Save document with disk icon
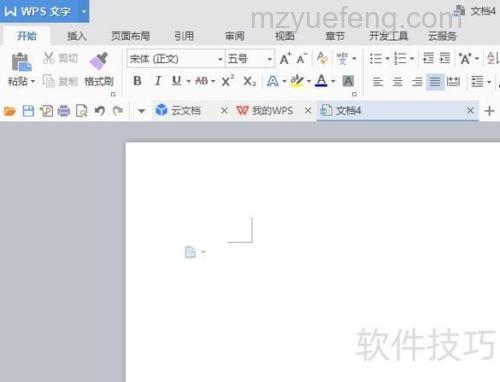 [x=28, y=111]
